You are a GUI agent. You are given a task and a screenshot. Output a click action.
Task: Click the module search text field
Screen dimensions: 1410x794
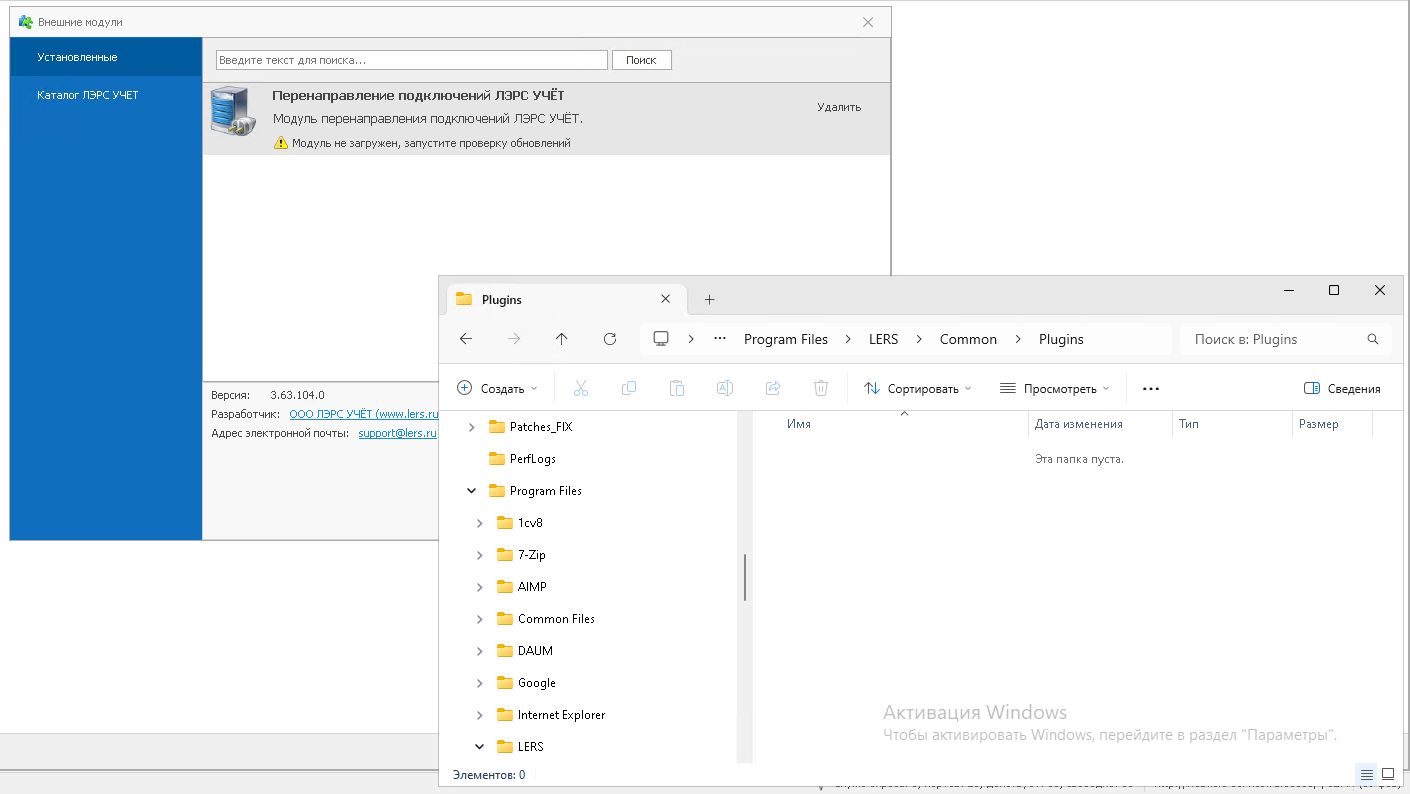(x=411, y=60)
